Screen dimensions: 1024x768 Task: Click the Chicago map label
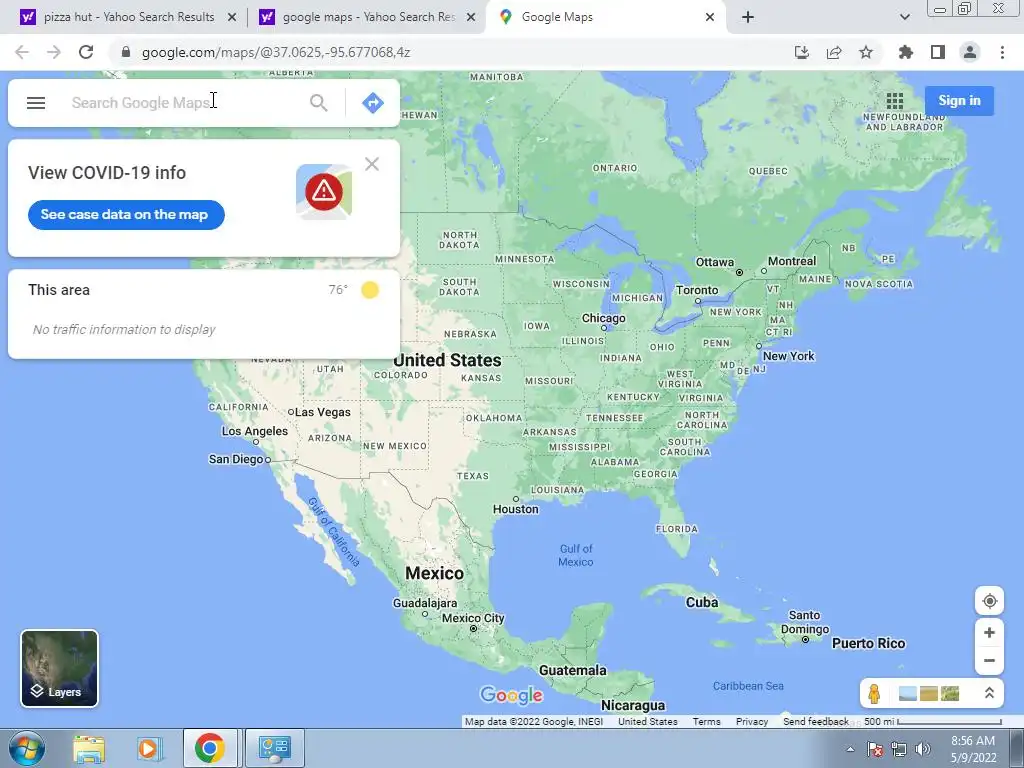[x=603, y=318]
